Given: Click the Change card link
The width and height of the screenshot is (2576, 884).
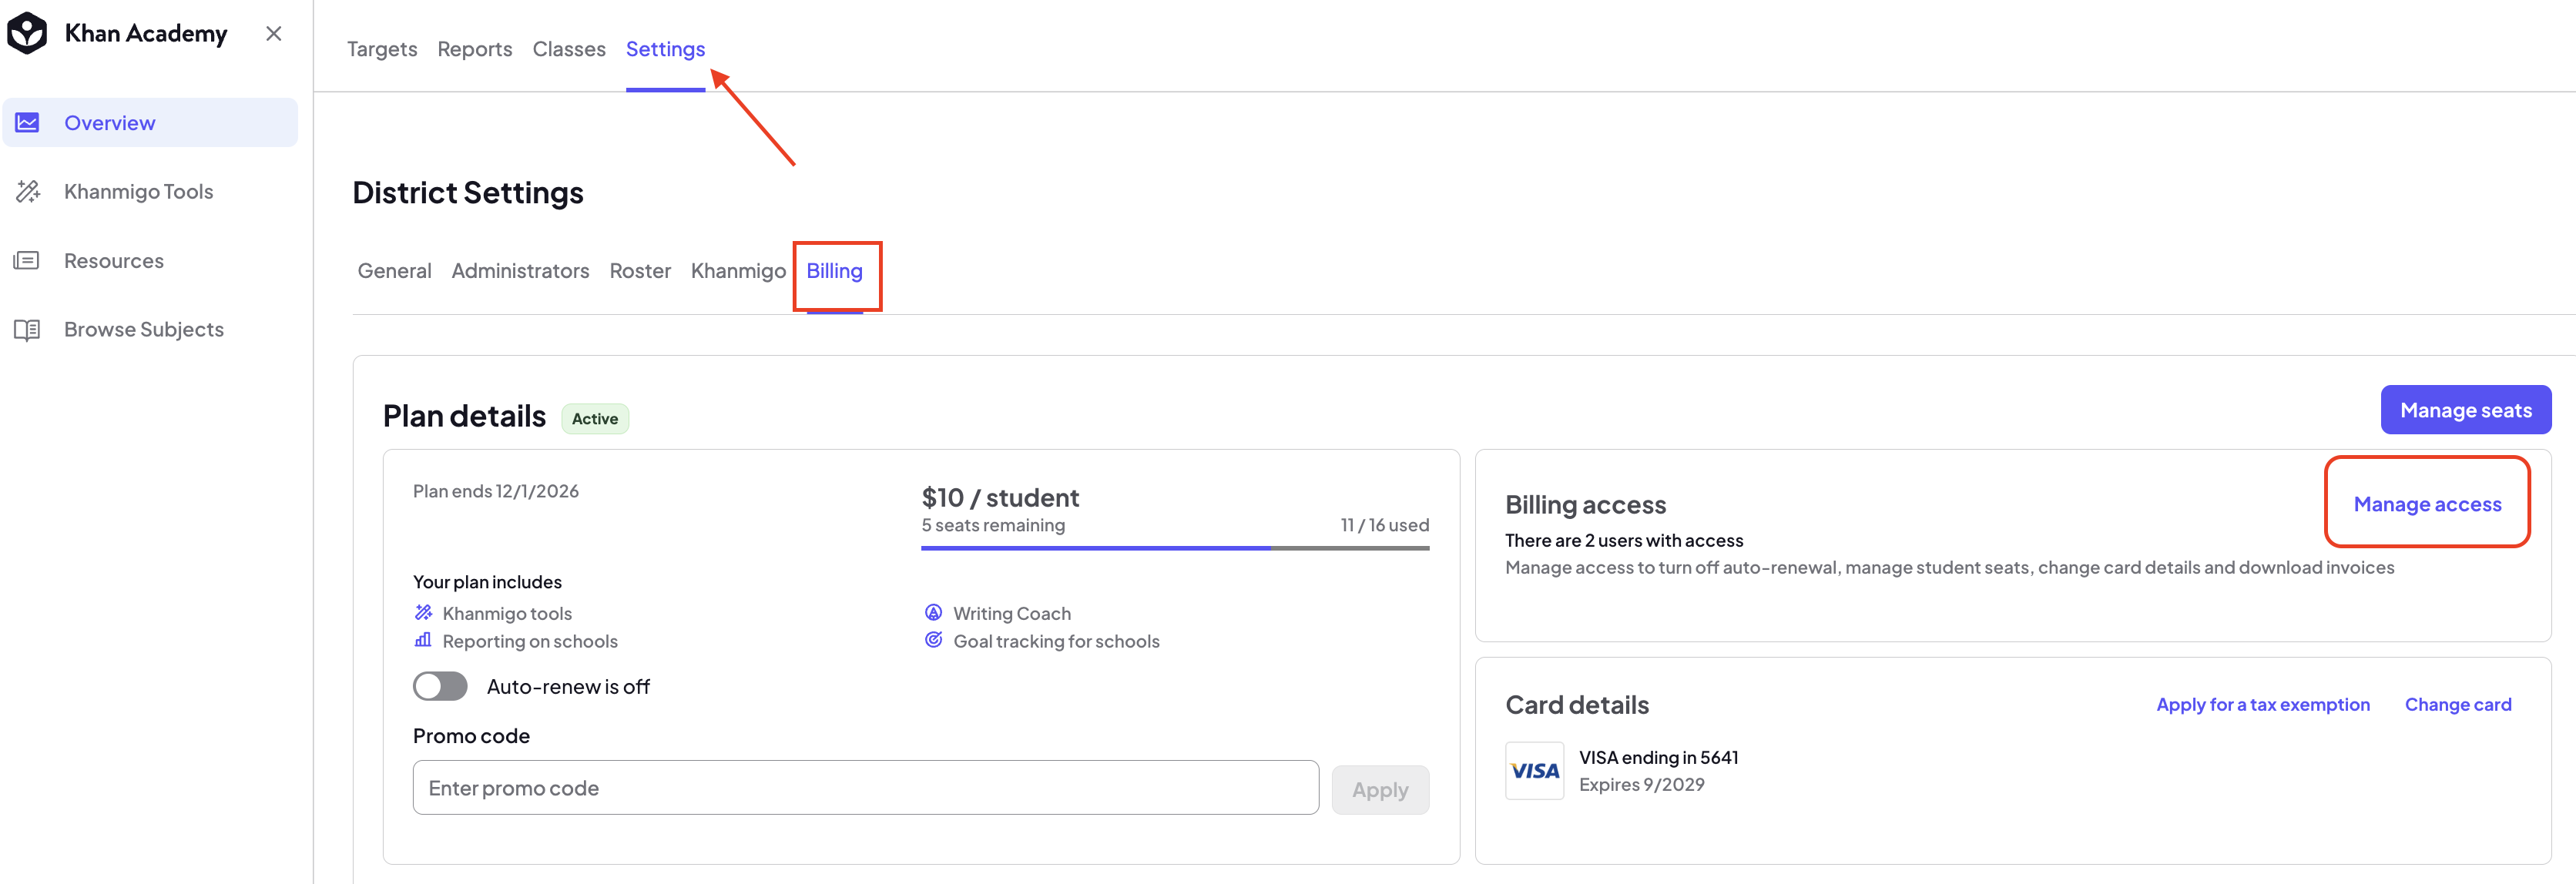Looking at the screenshot, I should 2458,704.
